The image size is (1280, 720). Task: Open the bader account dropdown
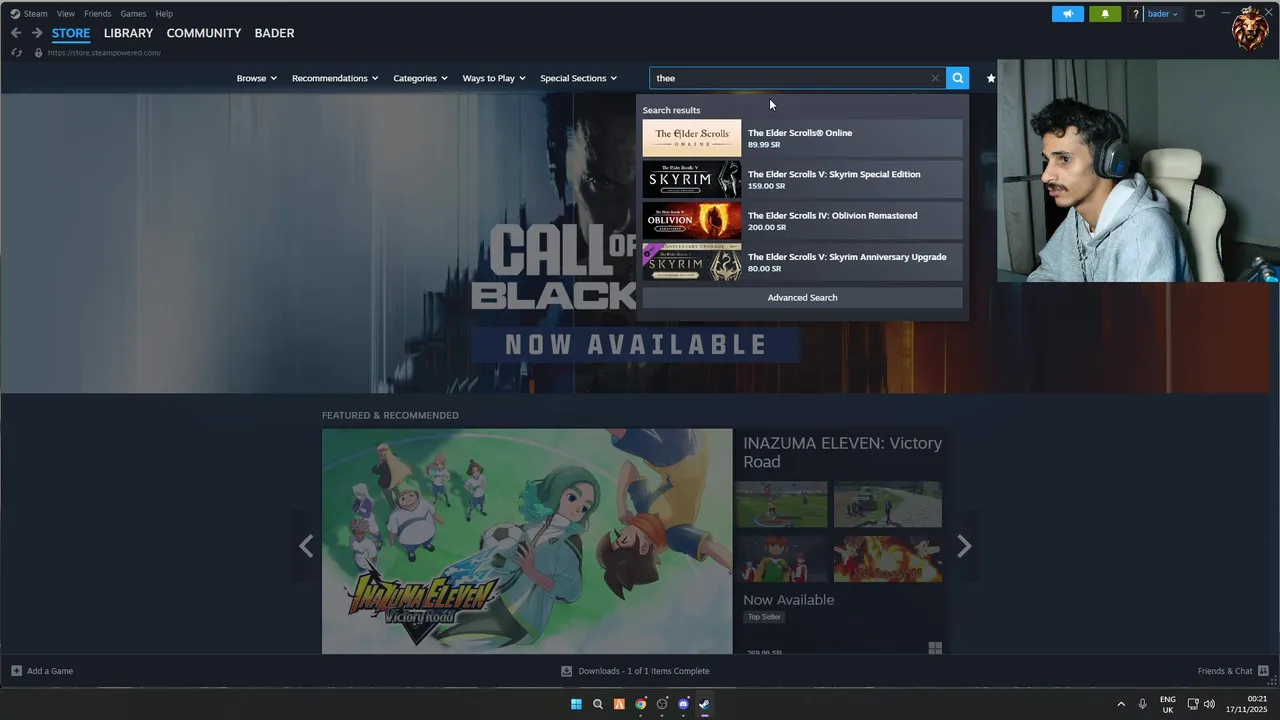click(1163, 14)
